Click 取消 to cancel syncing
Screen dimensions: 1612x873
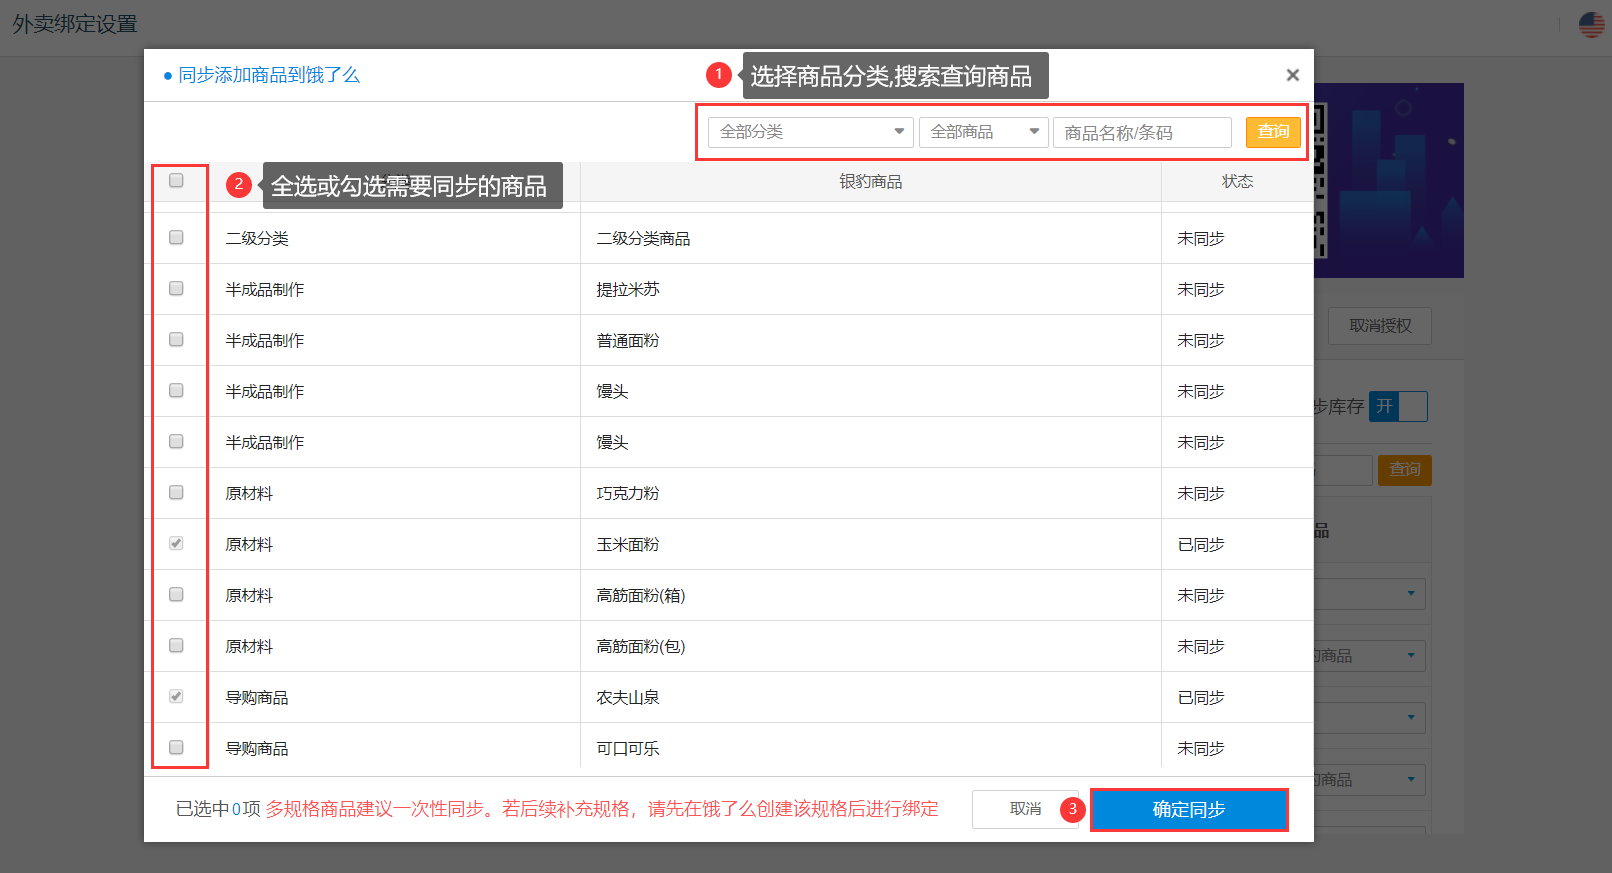1025,809
